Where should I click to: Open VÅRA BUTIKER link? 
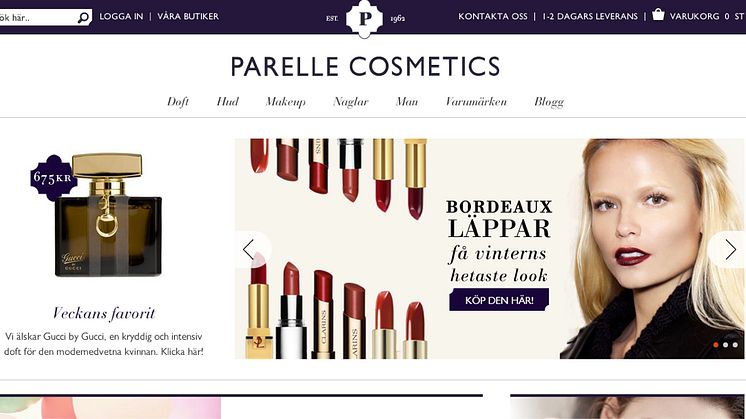click(x=188, y=16)
